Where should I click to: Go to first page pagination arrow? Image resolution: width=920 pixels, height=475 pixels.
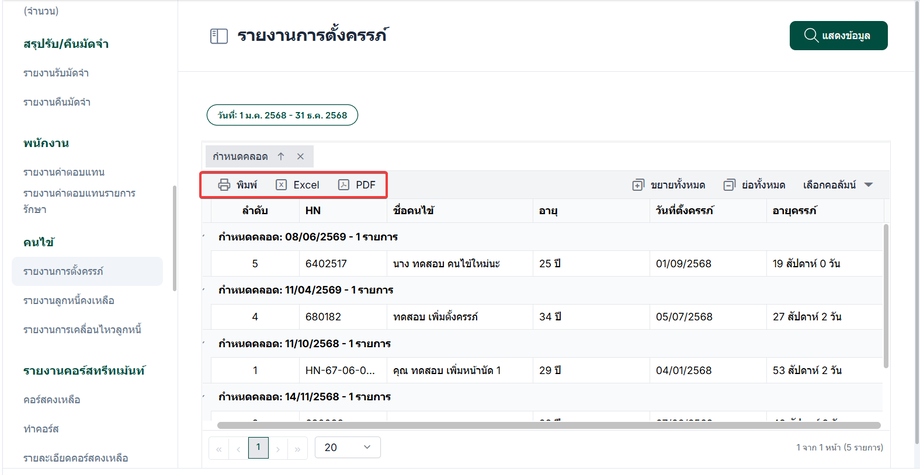(219, 449)
